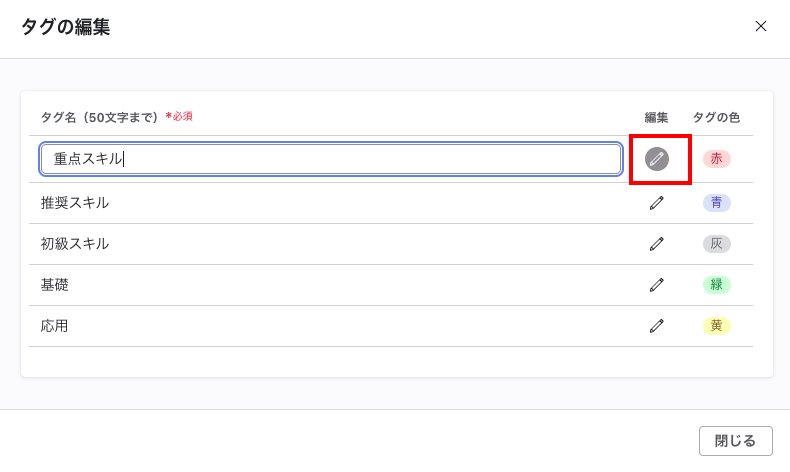This screenshot has width=790, height=472.
Task: Open editing for the 基礎 tag
Action: (656, 285)
